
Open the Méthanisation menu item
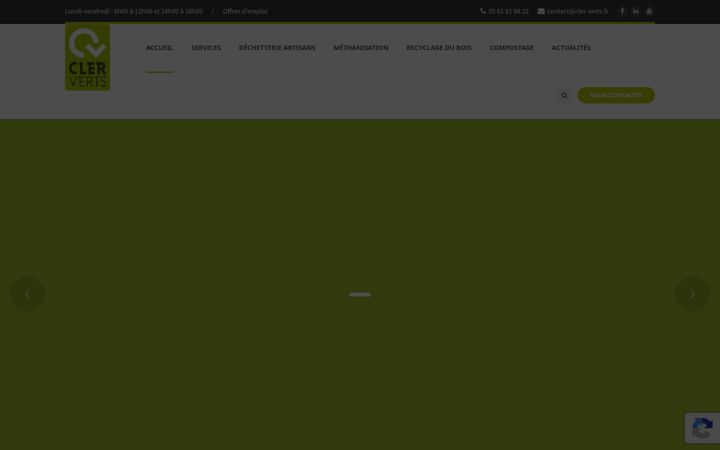360,48
